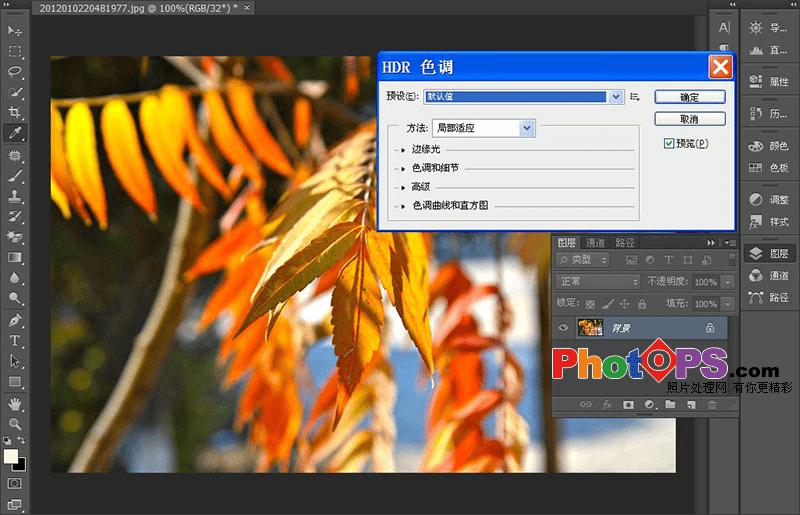The image size is (800, 515).
Task: Select the Rectangular Marquee tool
Action: pyautogui.click(x=15, y=52)
